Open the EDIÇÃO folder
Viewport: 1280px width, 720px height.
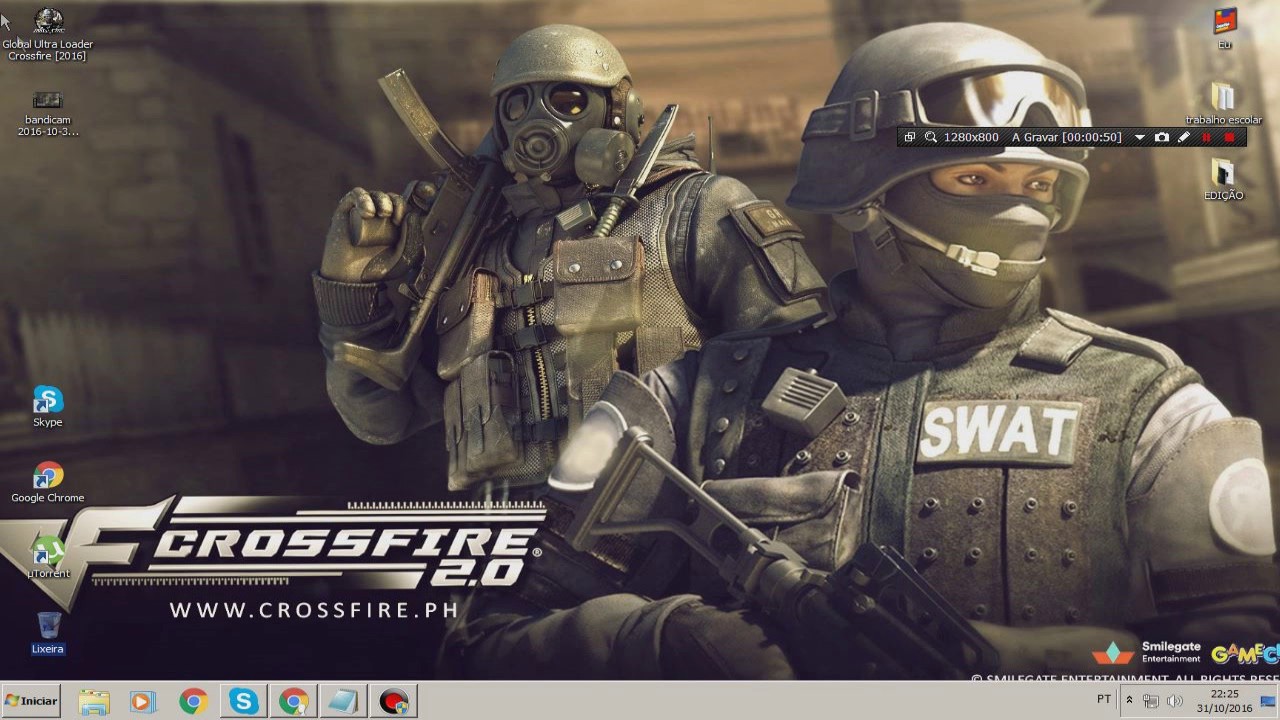(1224, 180)
